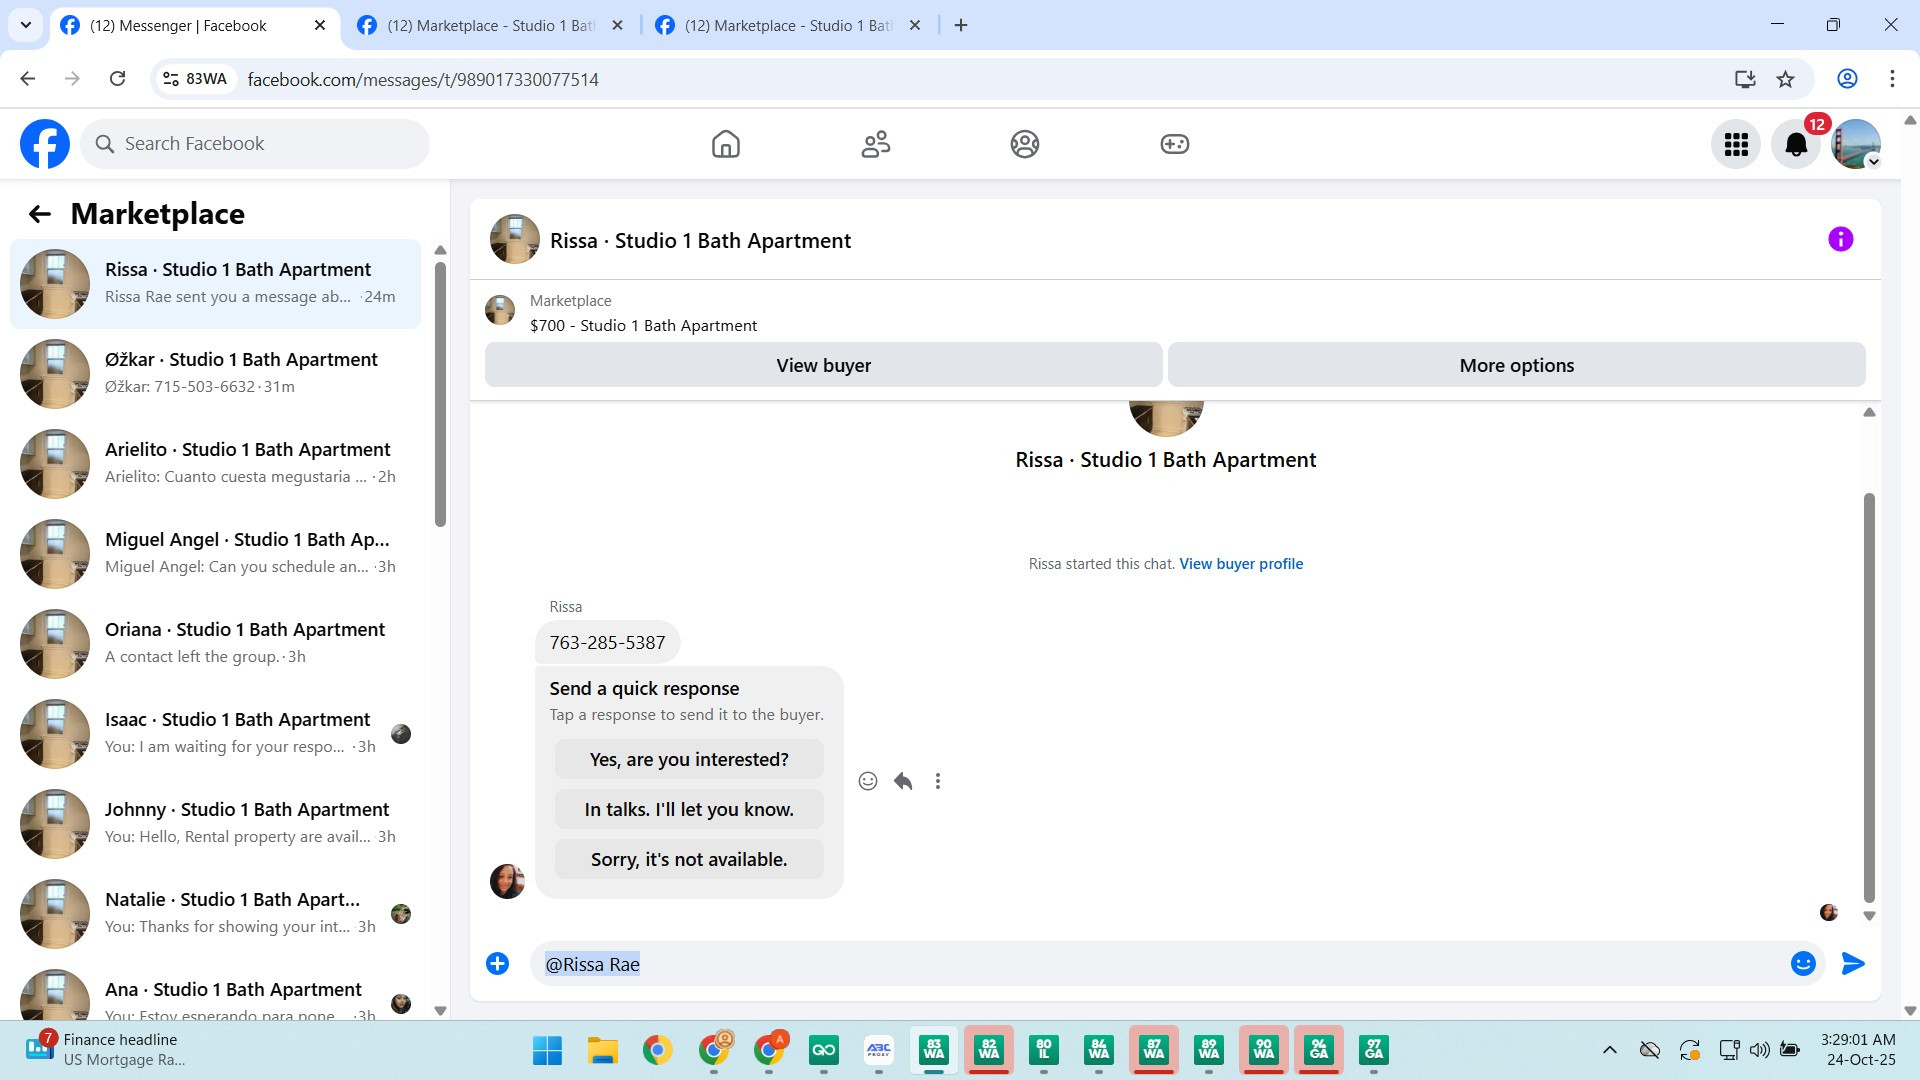
Task: Open the attachment plus menu
Action: point(497,963)
